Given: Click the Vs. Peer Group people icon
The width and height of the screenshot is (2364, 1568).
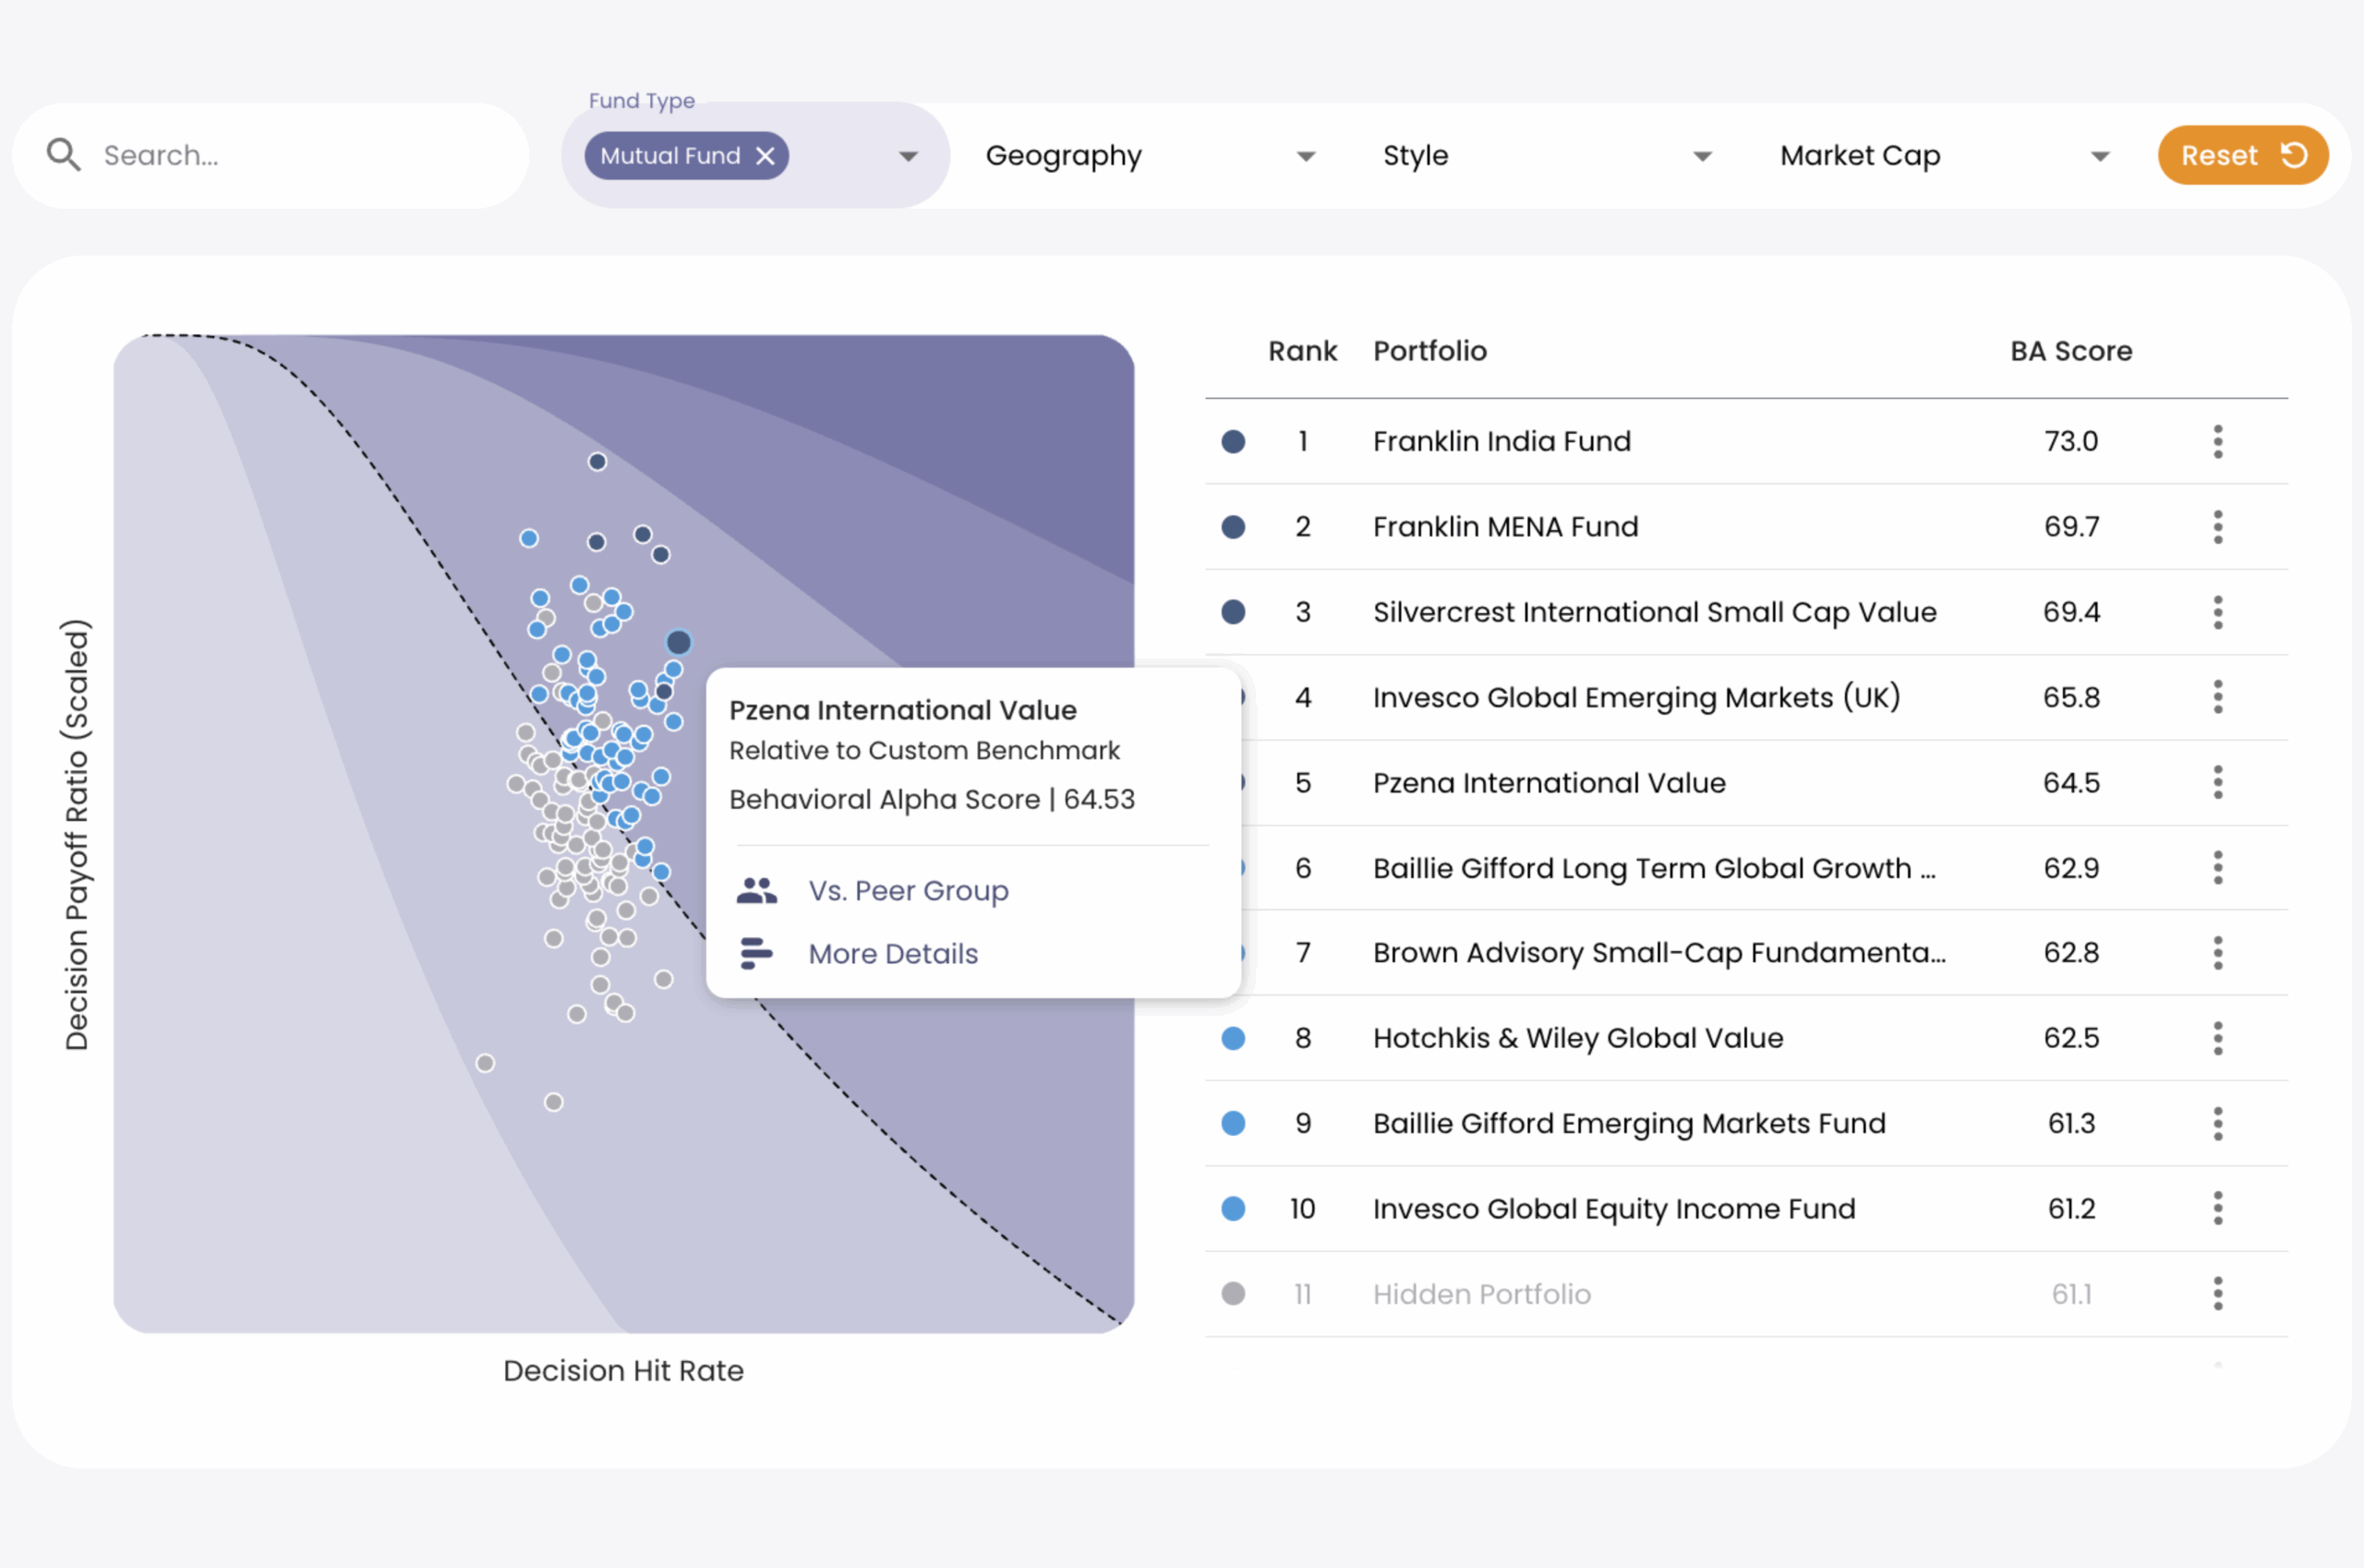Looking at the screenshot, I should 757,891.
